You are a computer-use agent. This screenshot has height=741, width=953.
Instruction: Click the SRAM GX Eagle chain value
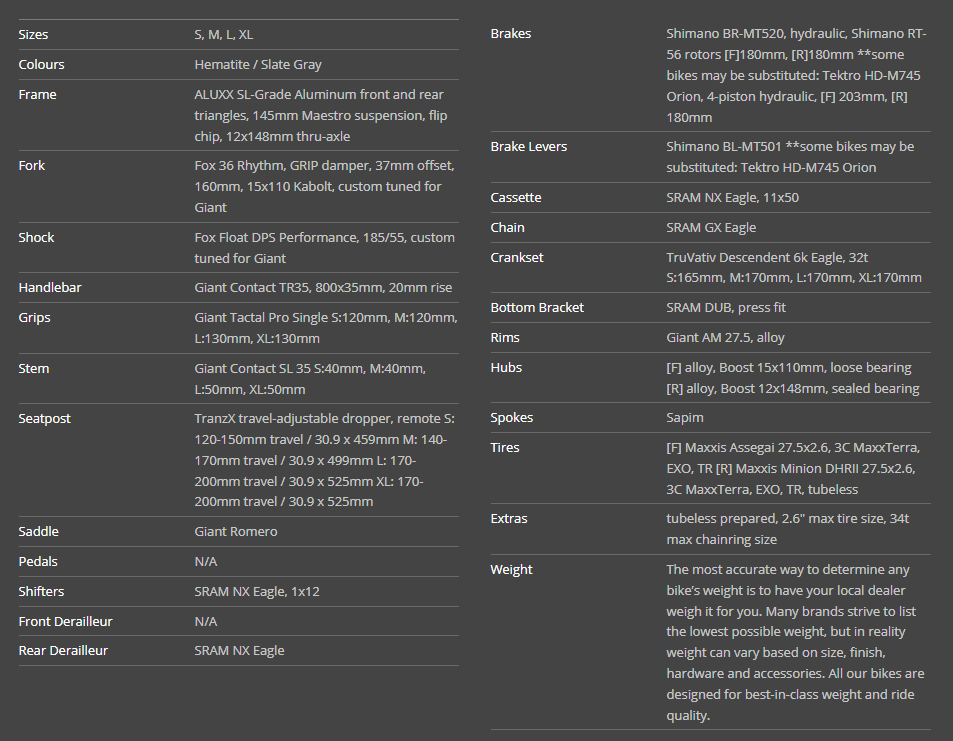711,228
